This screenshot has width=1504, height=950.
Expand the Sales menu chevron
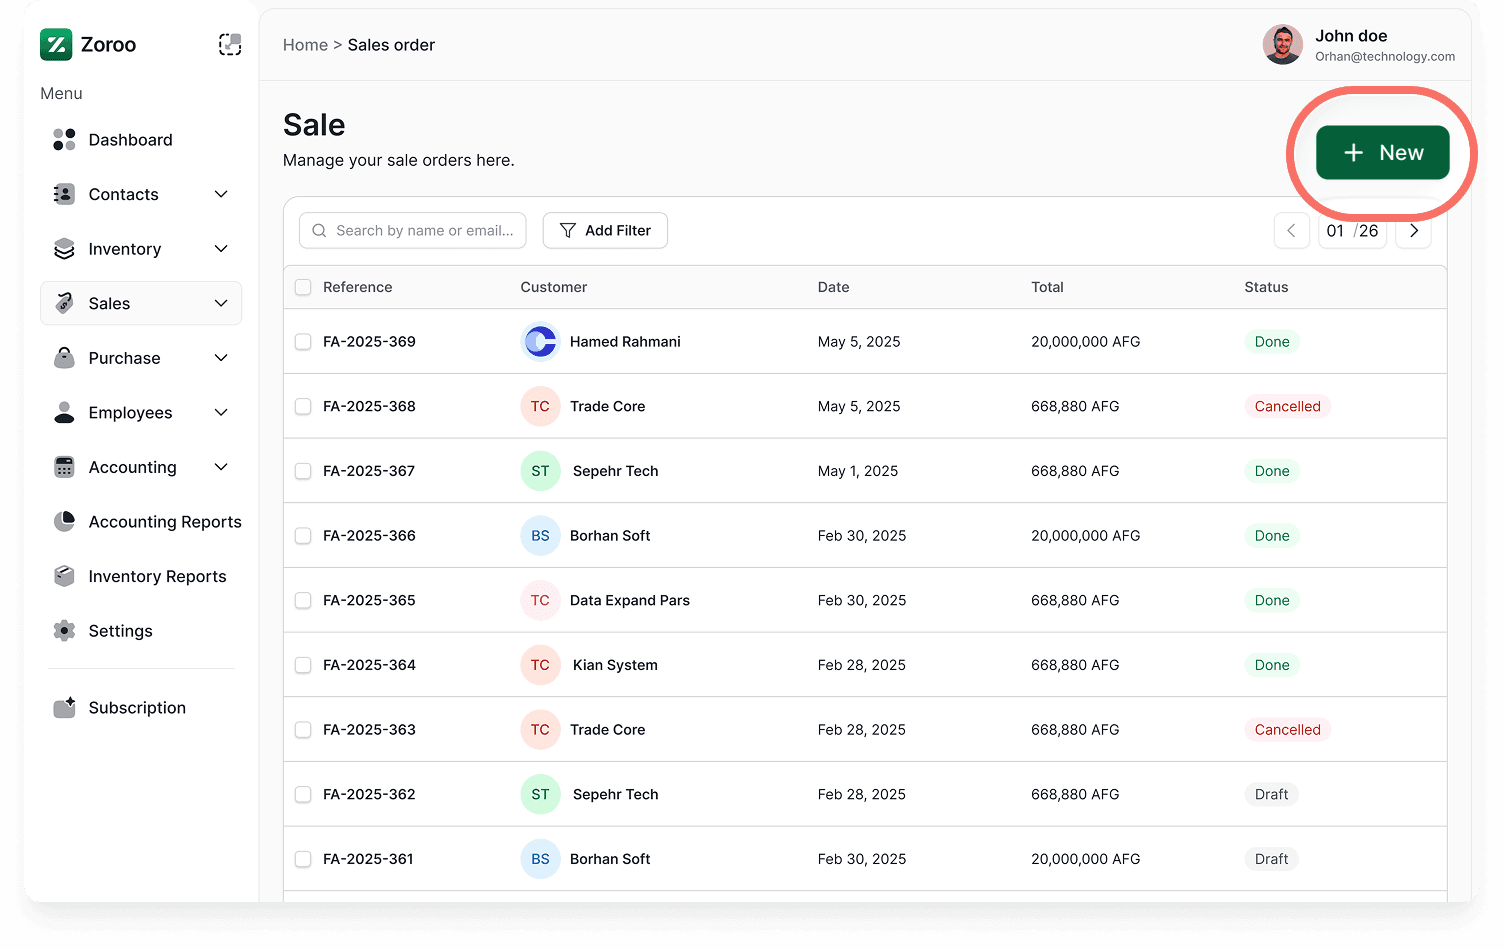tap(221, 303)
